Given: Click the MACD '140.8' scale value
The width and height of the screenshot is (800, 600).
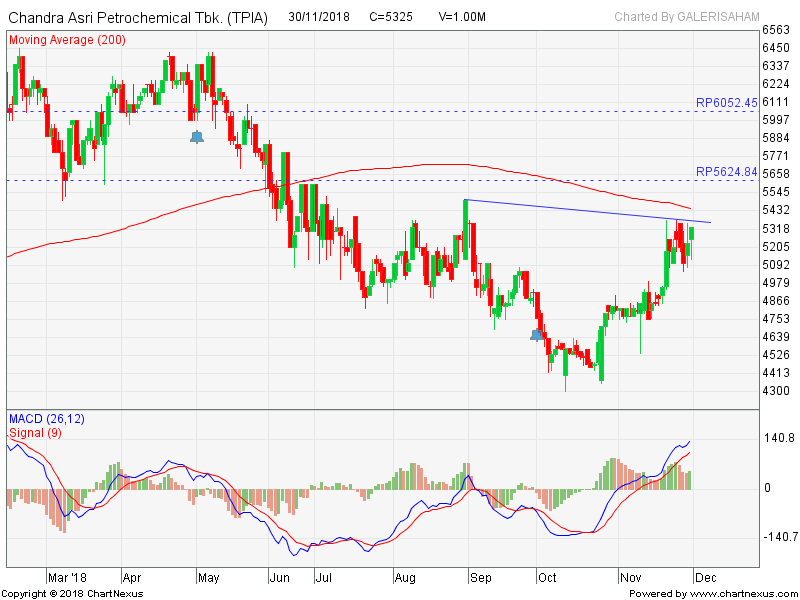Looking at the screenshot, I should tap(779, 438).
